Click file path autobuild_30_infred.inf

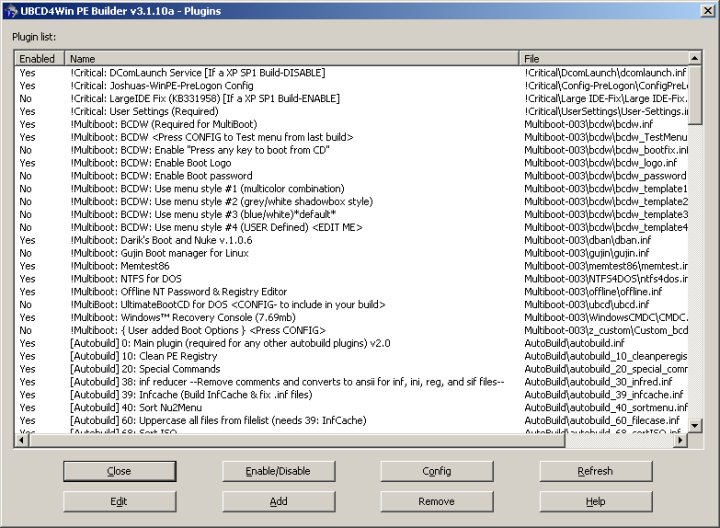coord(598,382)
